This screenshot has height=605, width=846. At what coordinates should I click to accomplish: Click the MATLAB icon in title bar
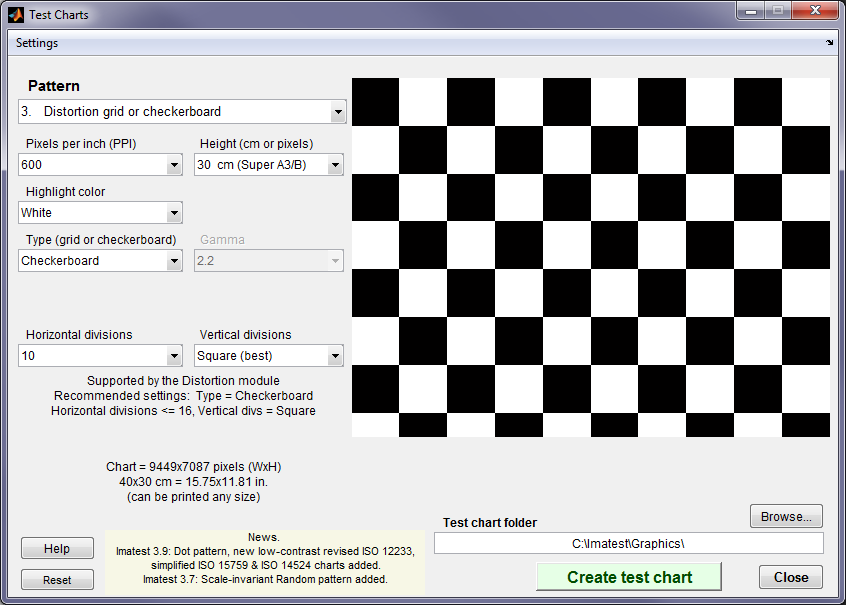coord(15,15)
